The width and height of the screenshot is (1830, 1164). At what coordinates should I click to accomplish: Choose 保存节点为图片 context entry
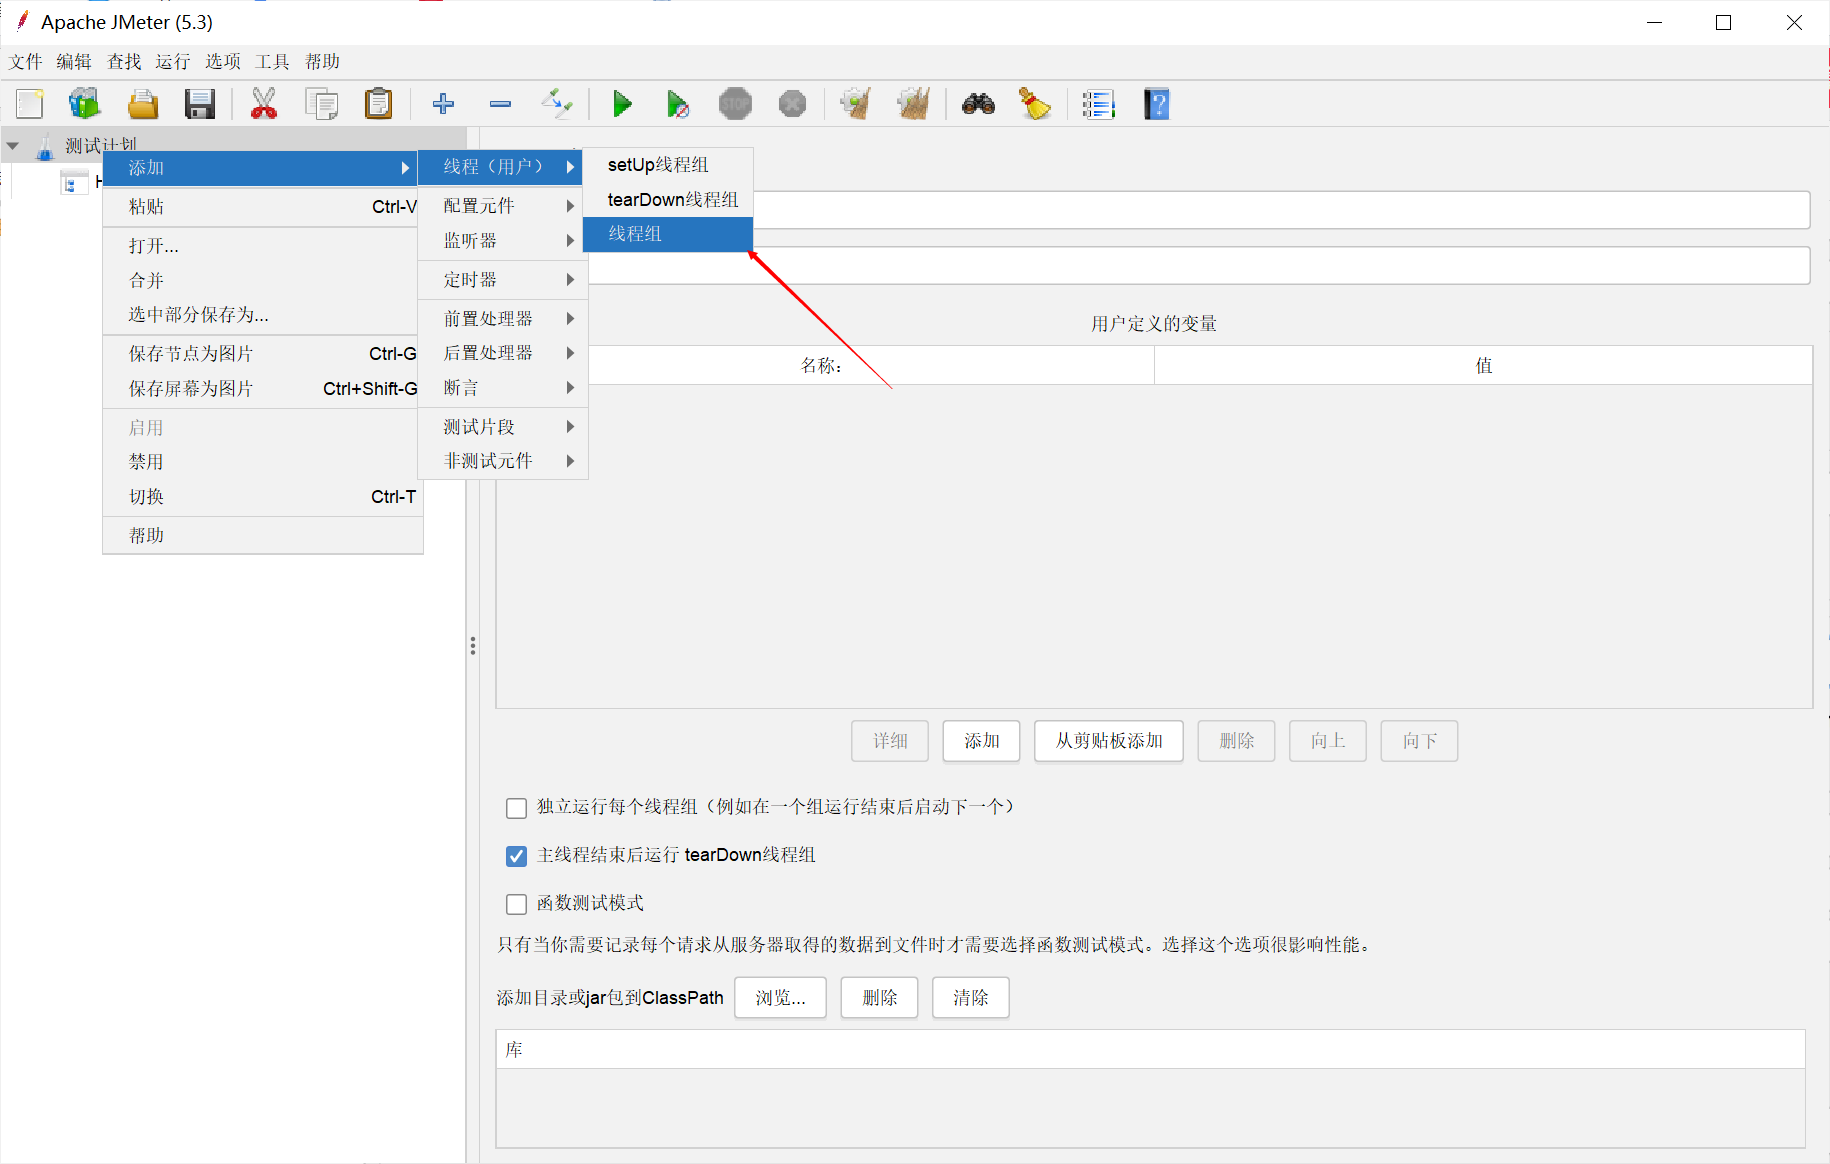coord(262,354)
